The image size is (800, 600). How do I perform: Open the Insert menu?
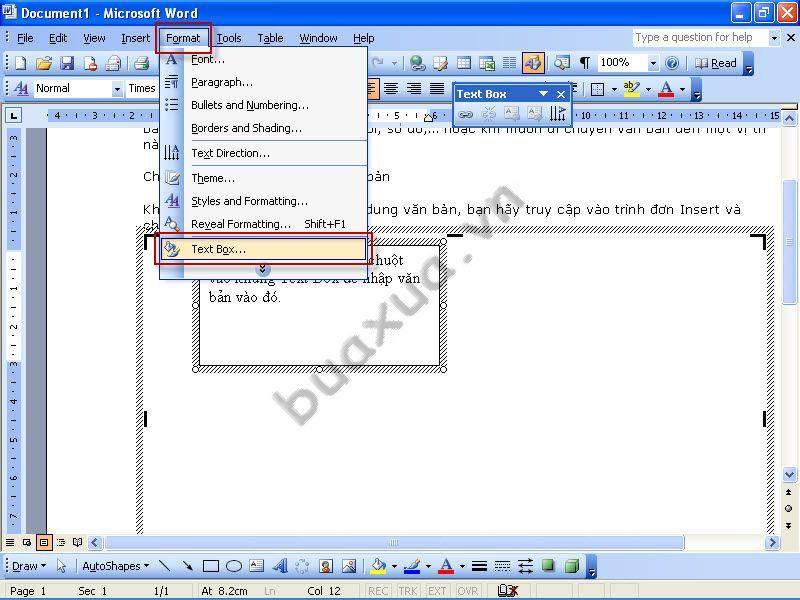(135, 38)
